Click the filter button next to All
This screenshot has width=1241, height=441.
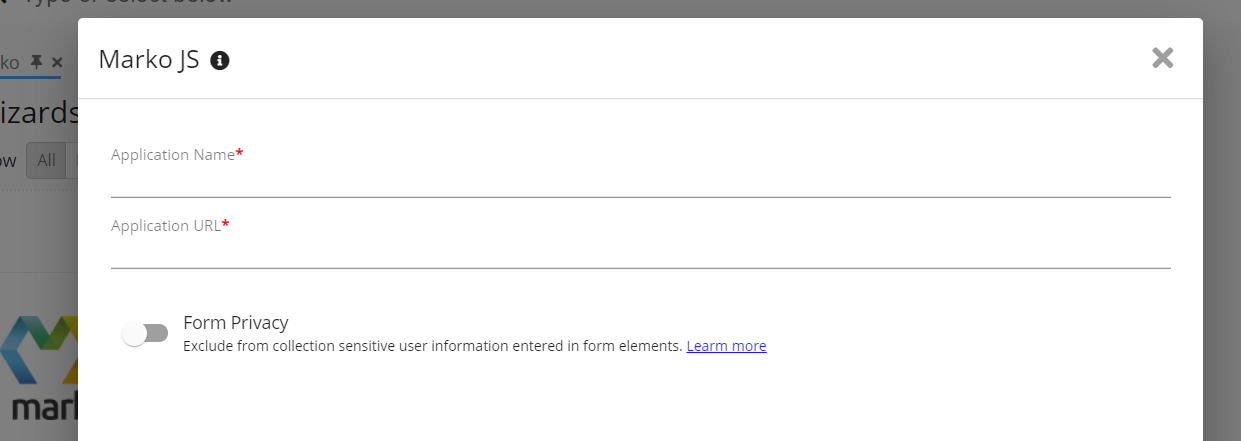[x=72, y=160]
